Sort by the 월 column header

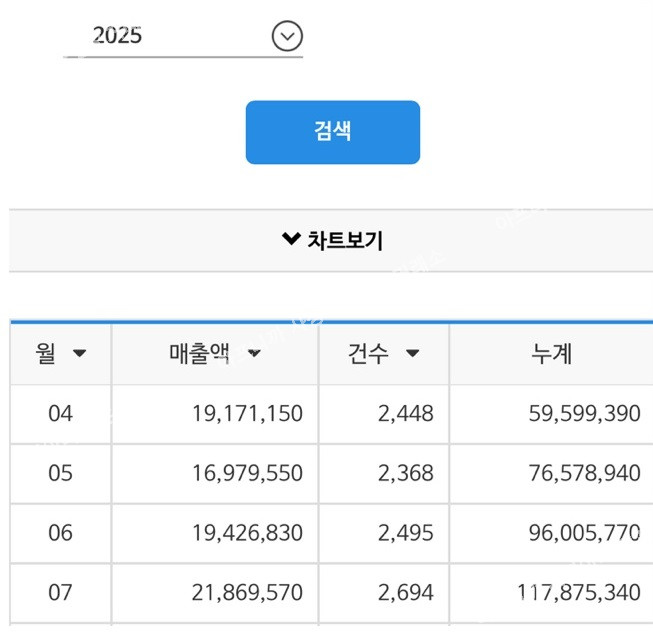pos(60,353)
